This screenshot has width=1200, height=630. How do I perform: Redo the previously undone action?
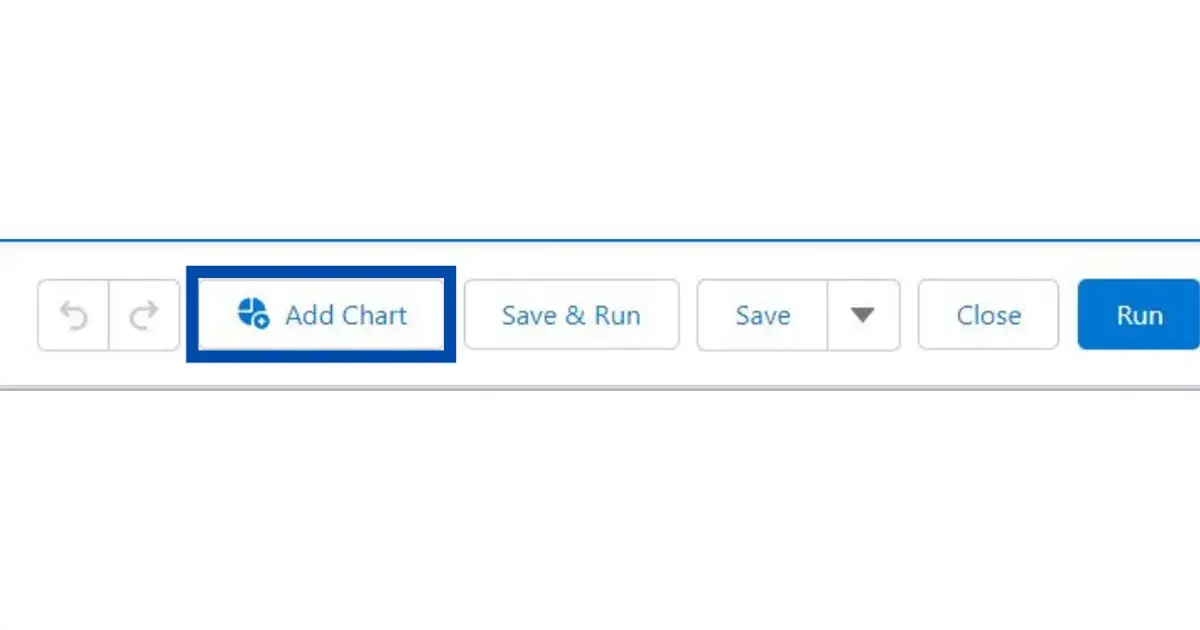point(143,315)
